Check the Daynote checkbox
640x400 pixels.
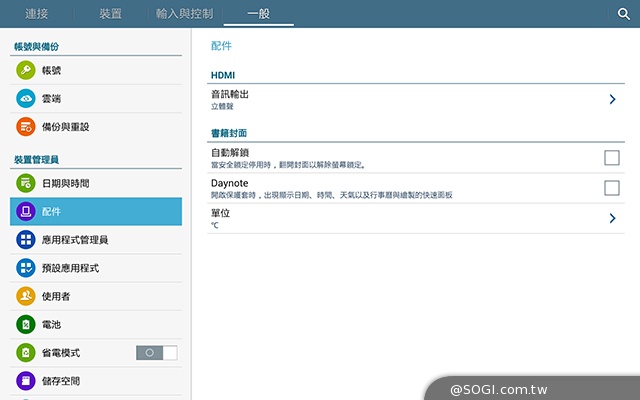click(611, 188)
